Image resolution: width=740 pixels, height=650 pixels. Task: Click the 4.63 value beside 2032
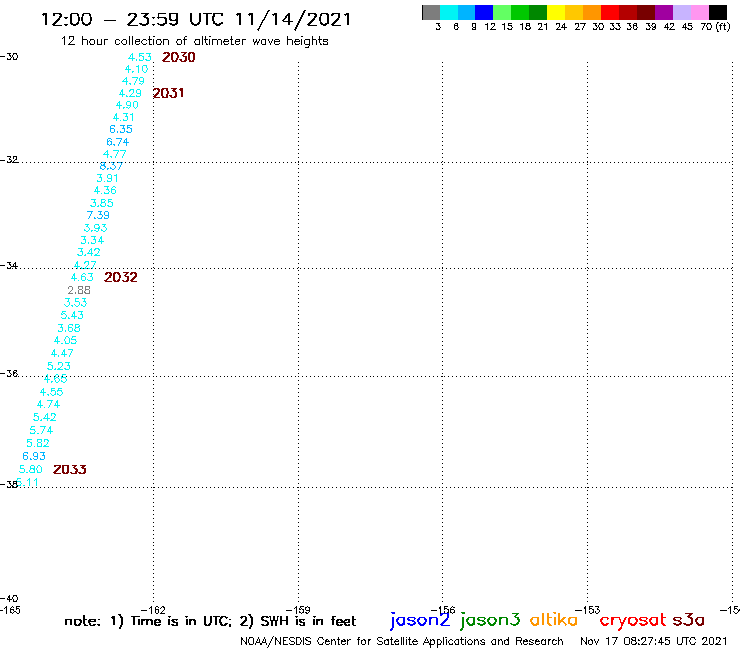(82, 277)
